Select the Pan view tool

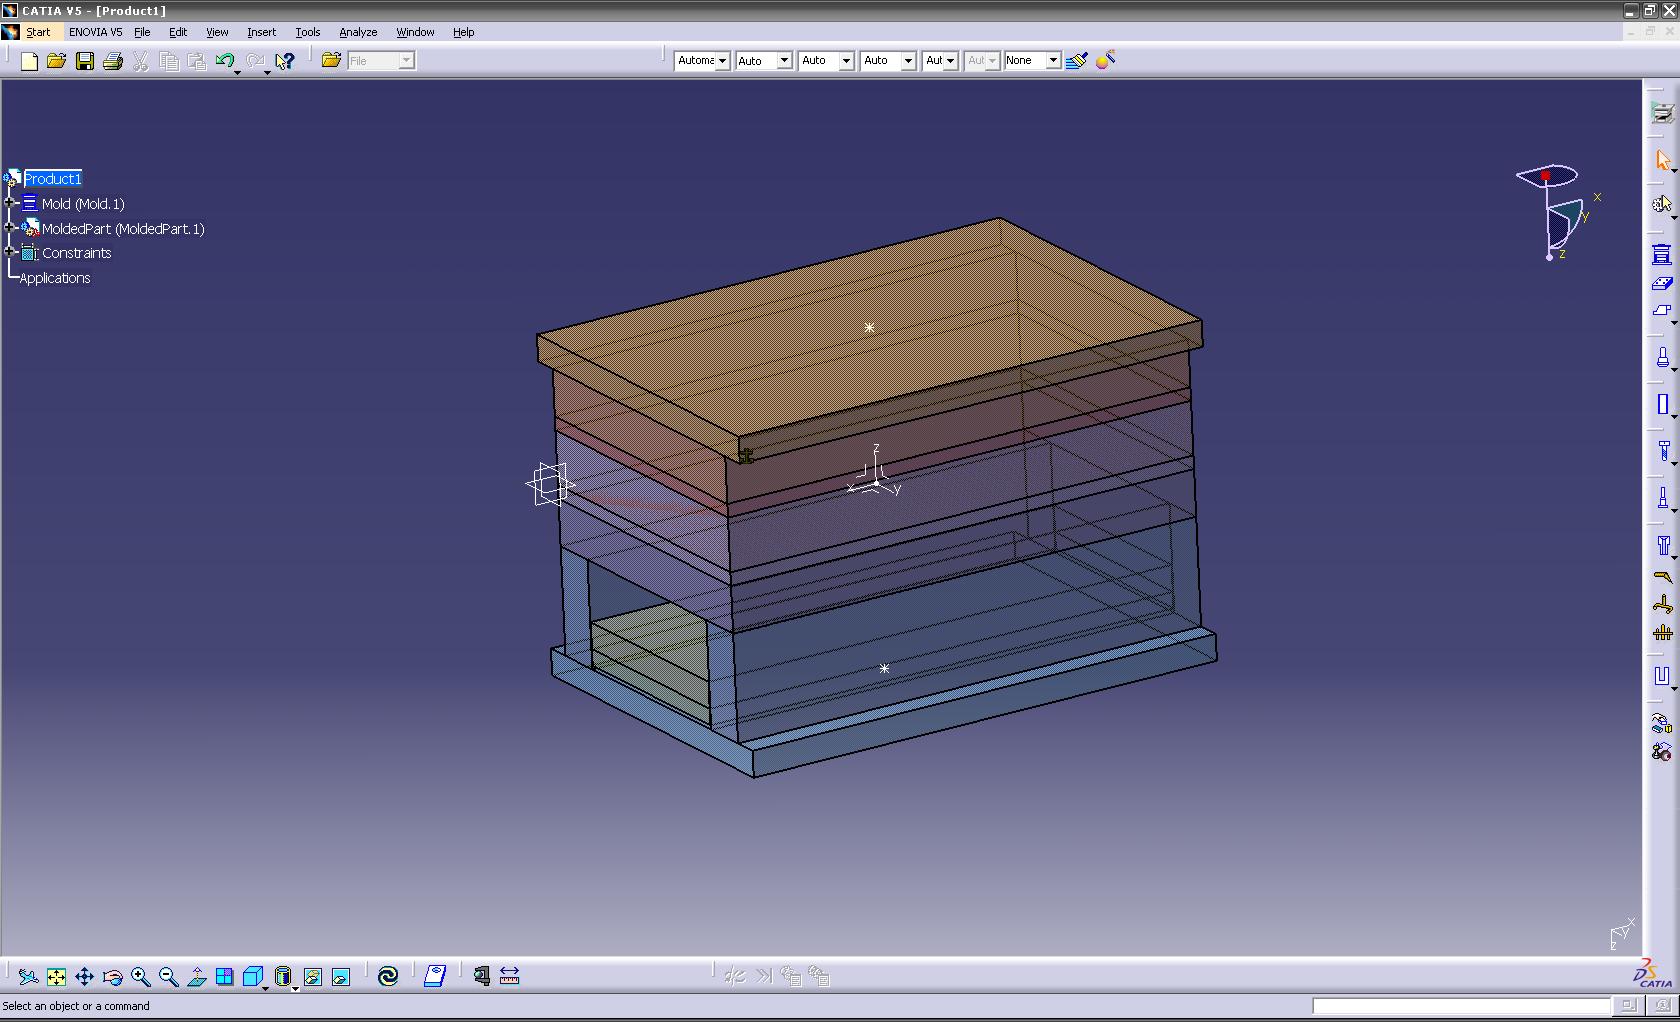point(84,976)
